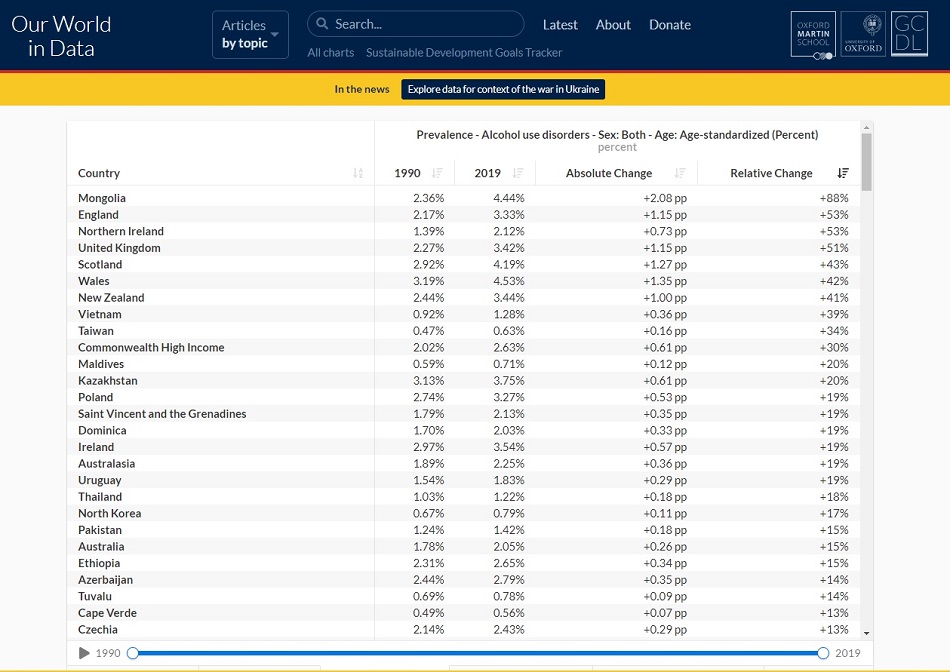Viewport: 950px width, 672px height.
Task: Click the In the news label
Action: pyautogui.click(x=362, y=89)
